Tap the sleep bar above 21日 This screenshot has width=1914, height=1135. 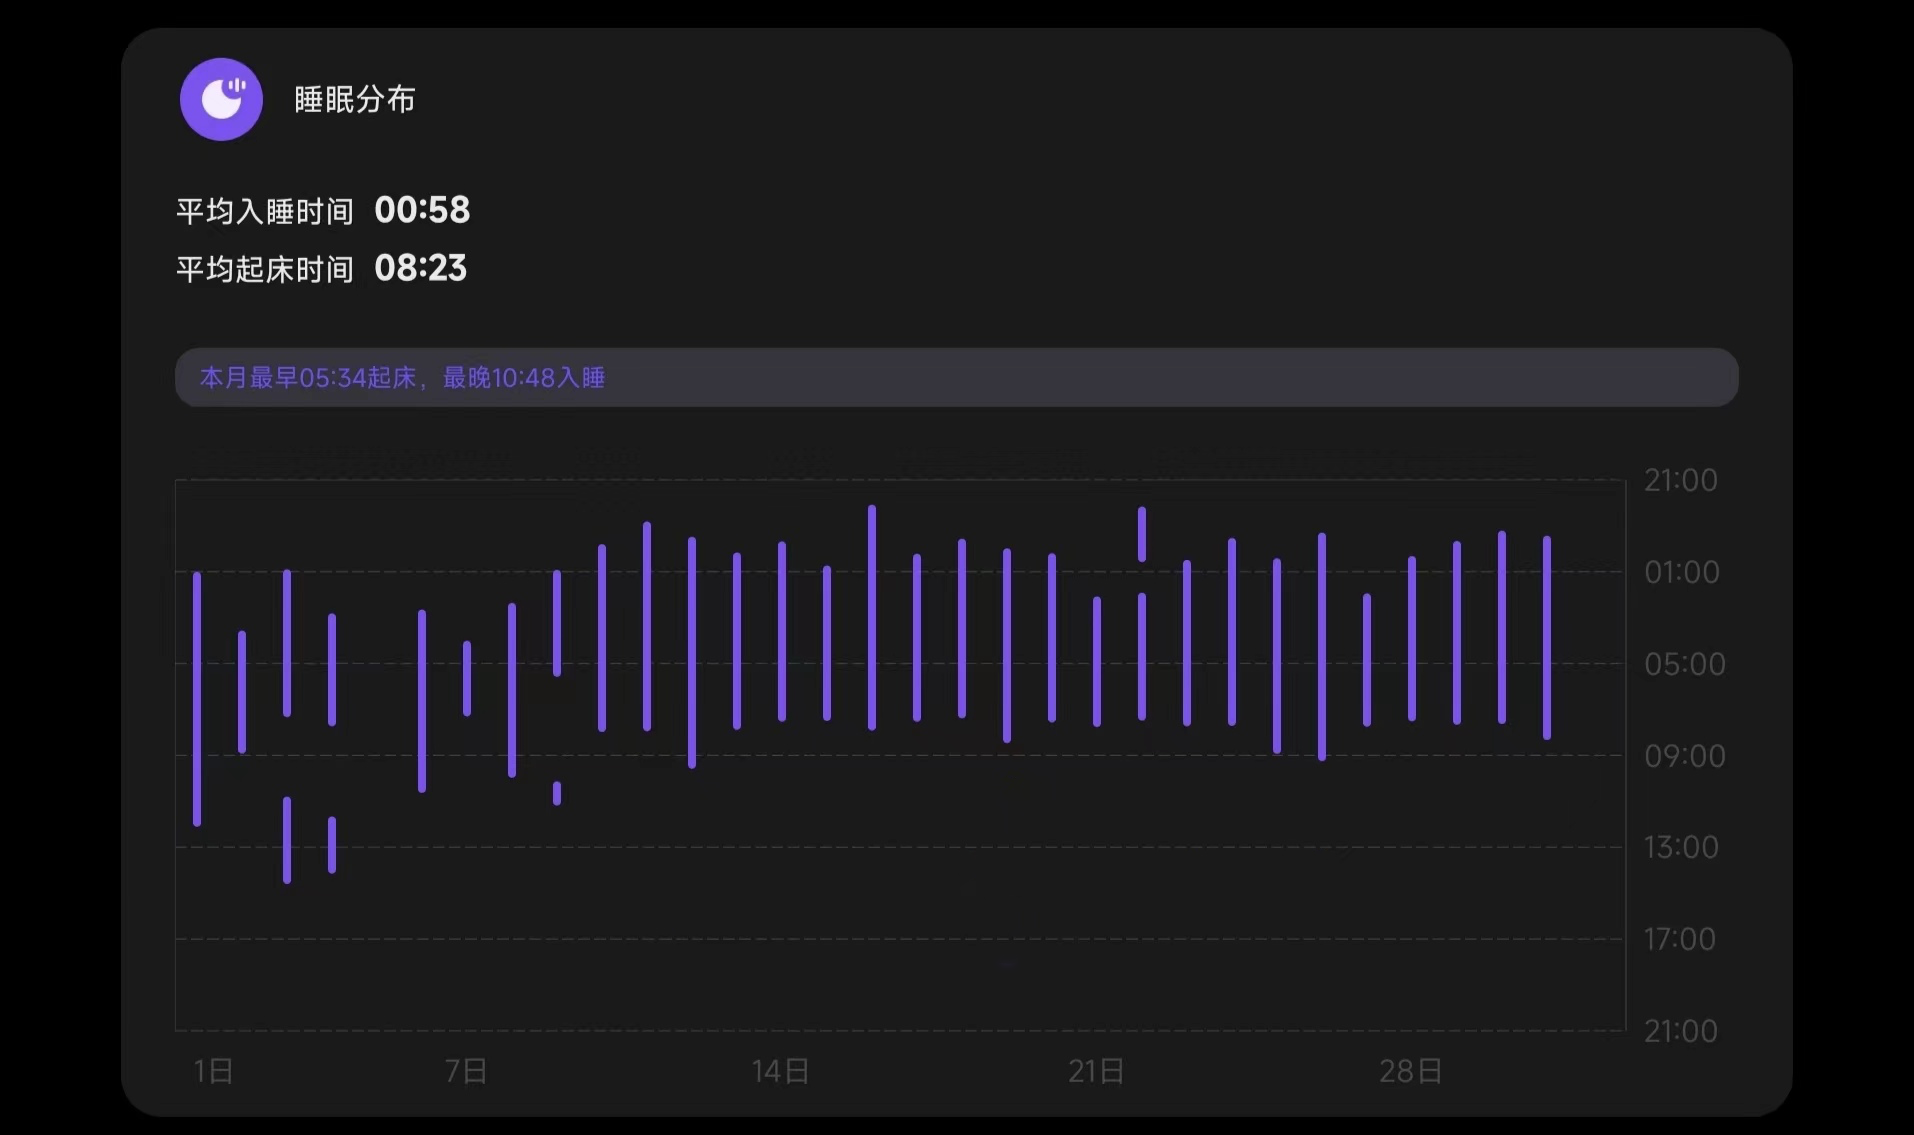coord(1097,661)
